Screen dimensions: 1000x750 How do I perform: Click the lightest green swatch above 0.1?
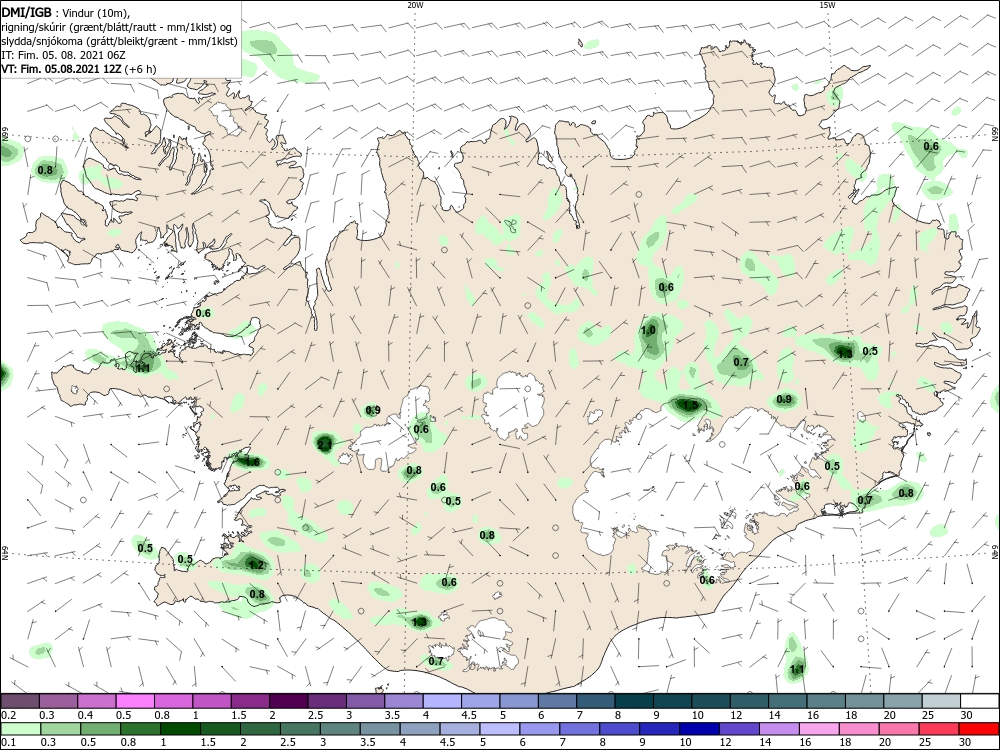pos(20,729)
